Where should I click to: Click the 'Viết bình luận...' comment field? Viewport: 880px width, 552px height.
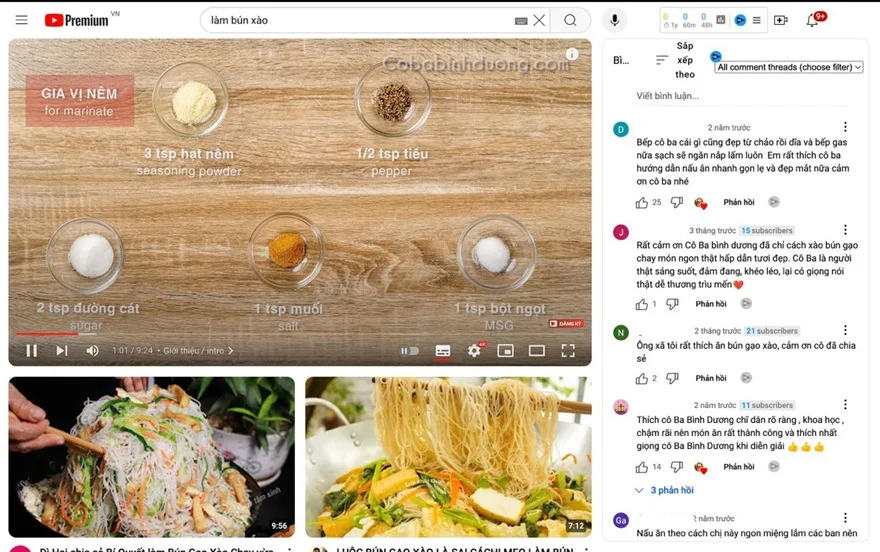[x=741, y=96]
